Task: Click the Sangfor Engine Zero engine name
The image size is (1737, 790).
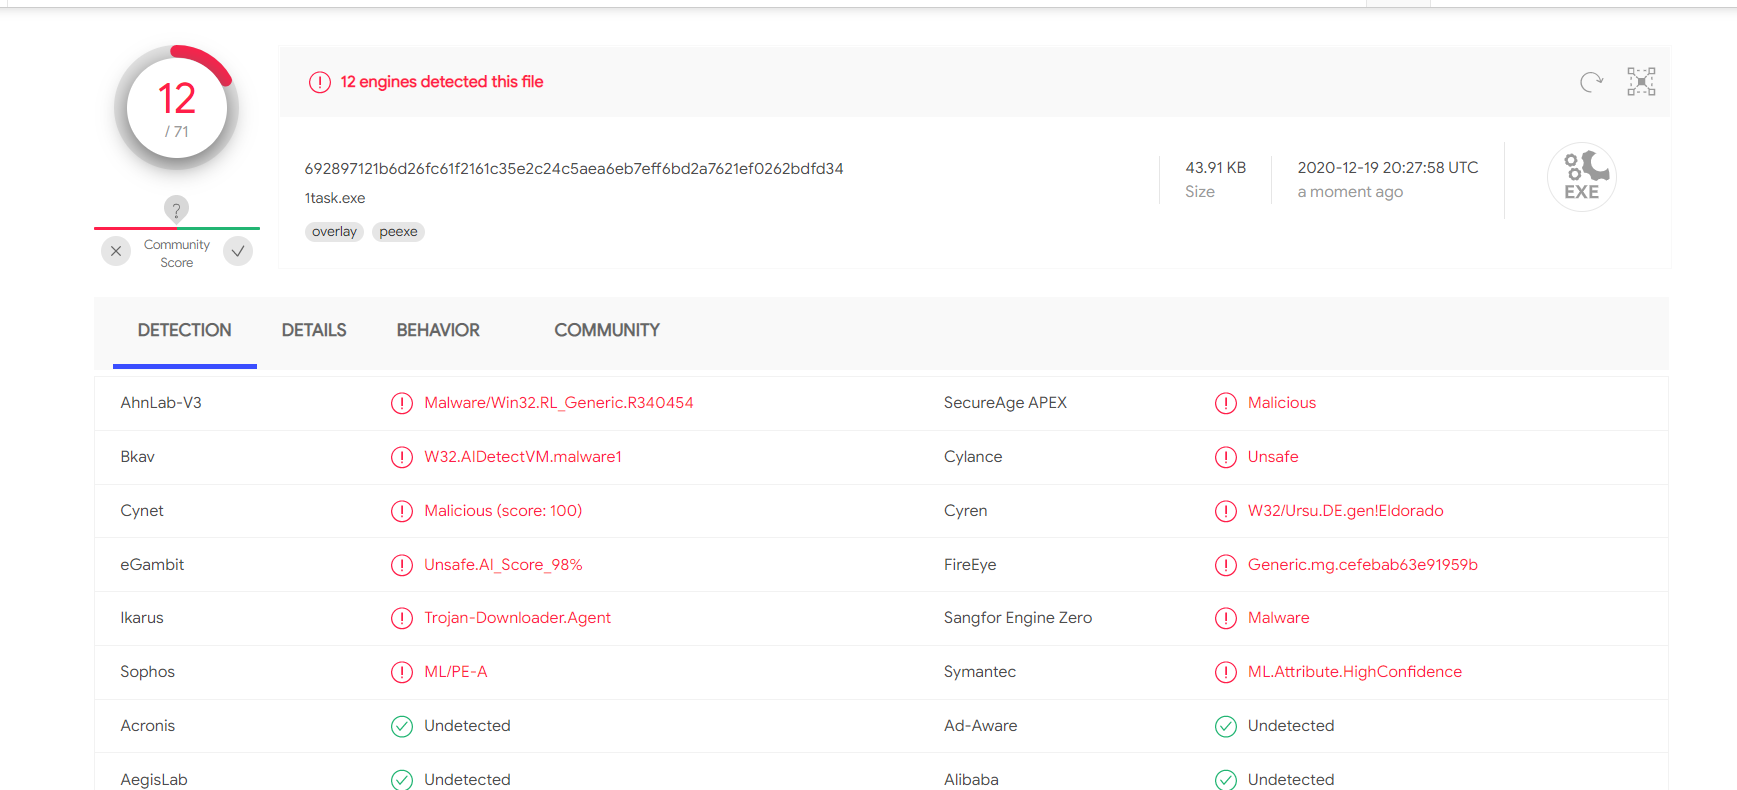Action: point(1018,618)
